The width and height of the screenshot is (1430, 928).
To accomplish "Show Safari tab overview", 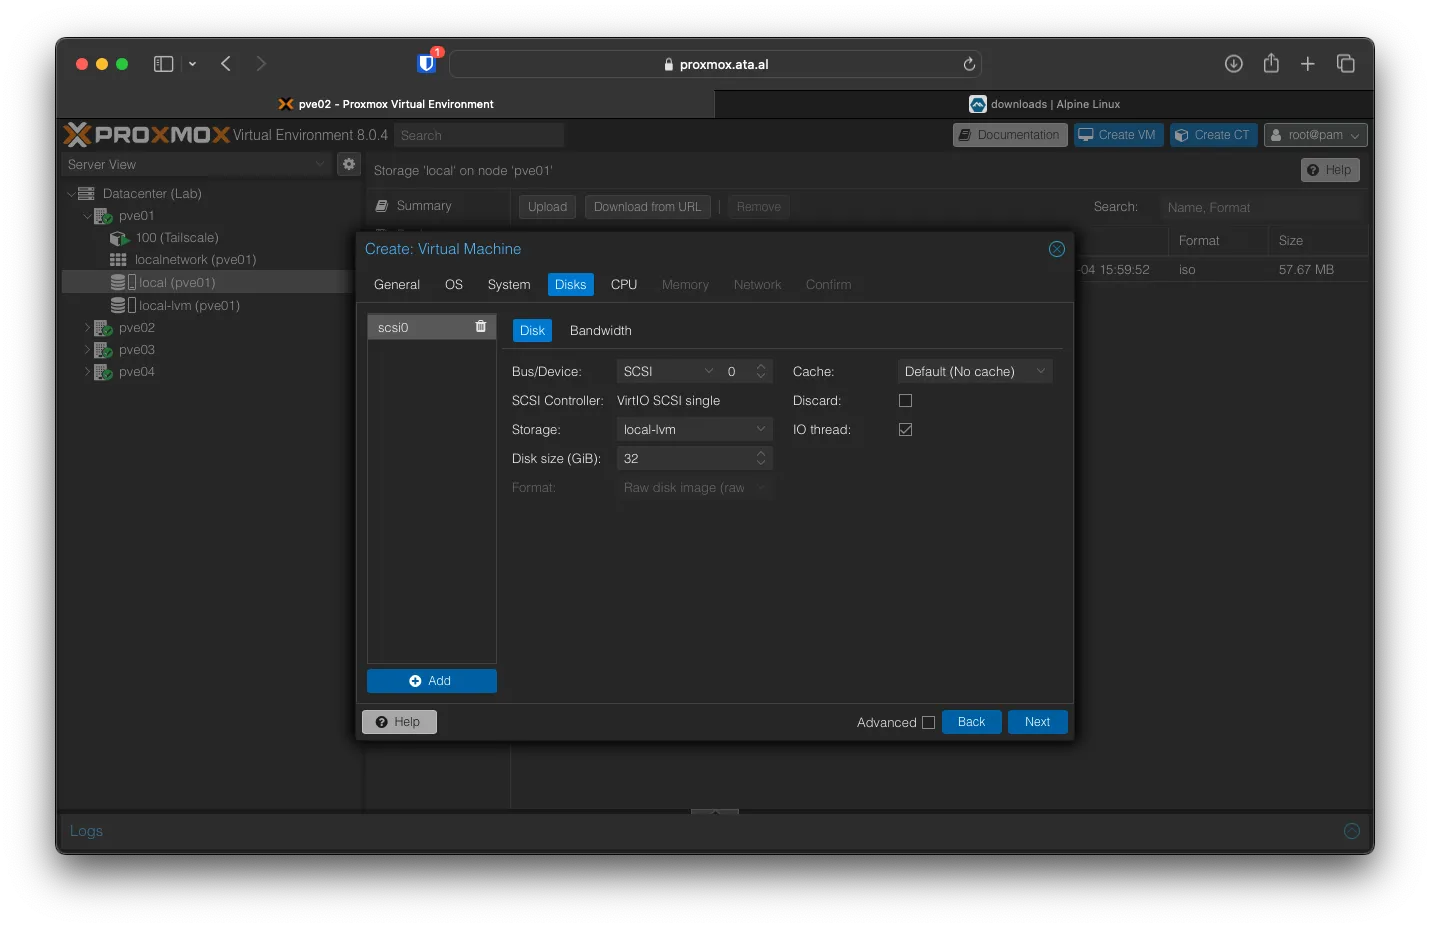I will pos(1346,64).
